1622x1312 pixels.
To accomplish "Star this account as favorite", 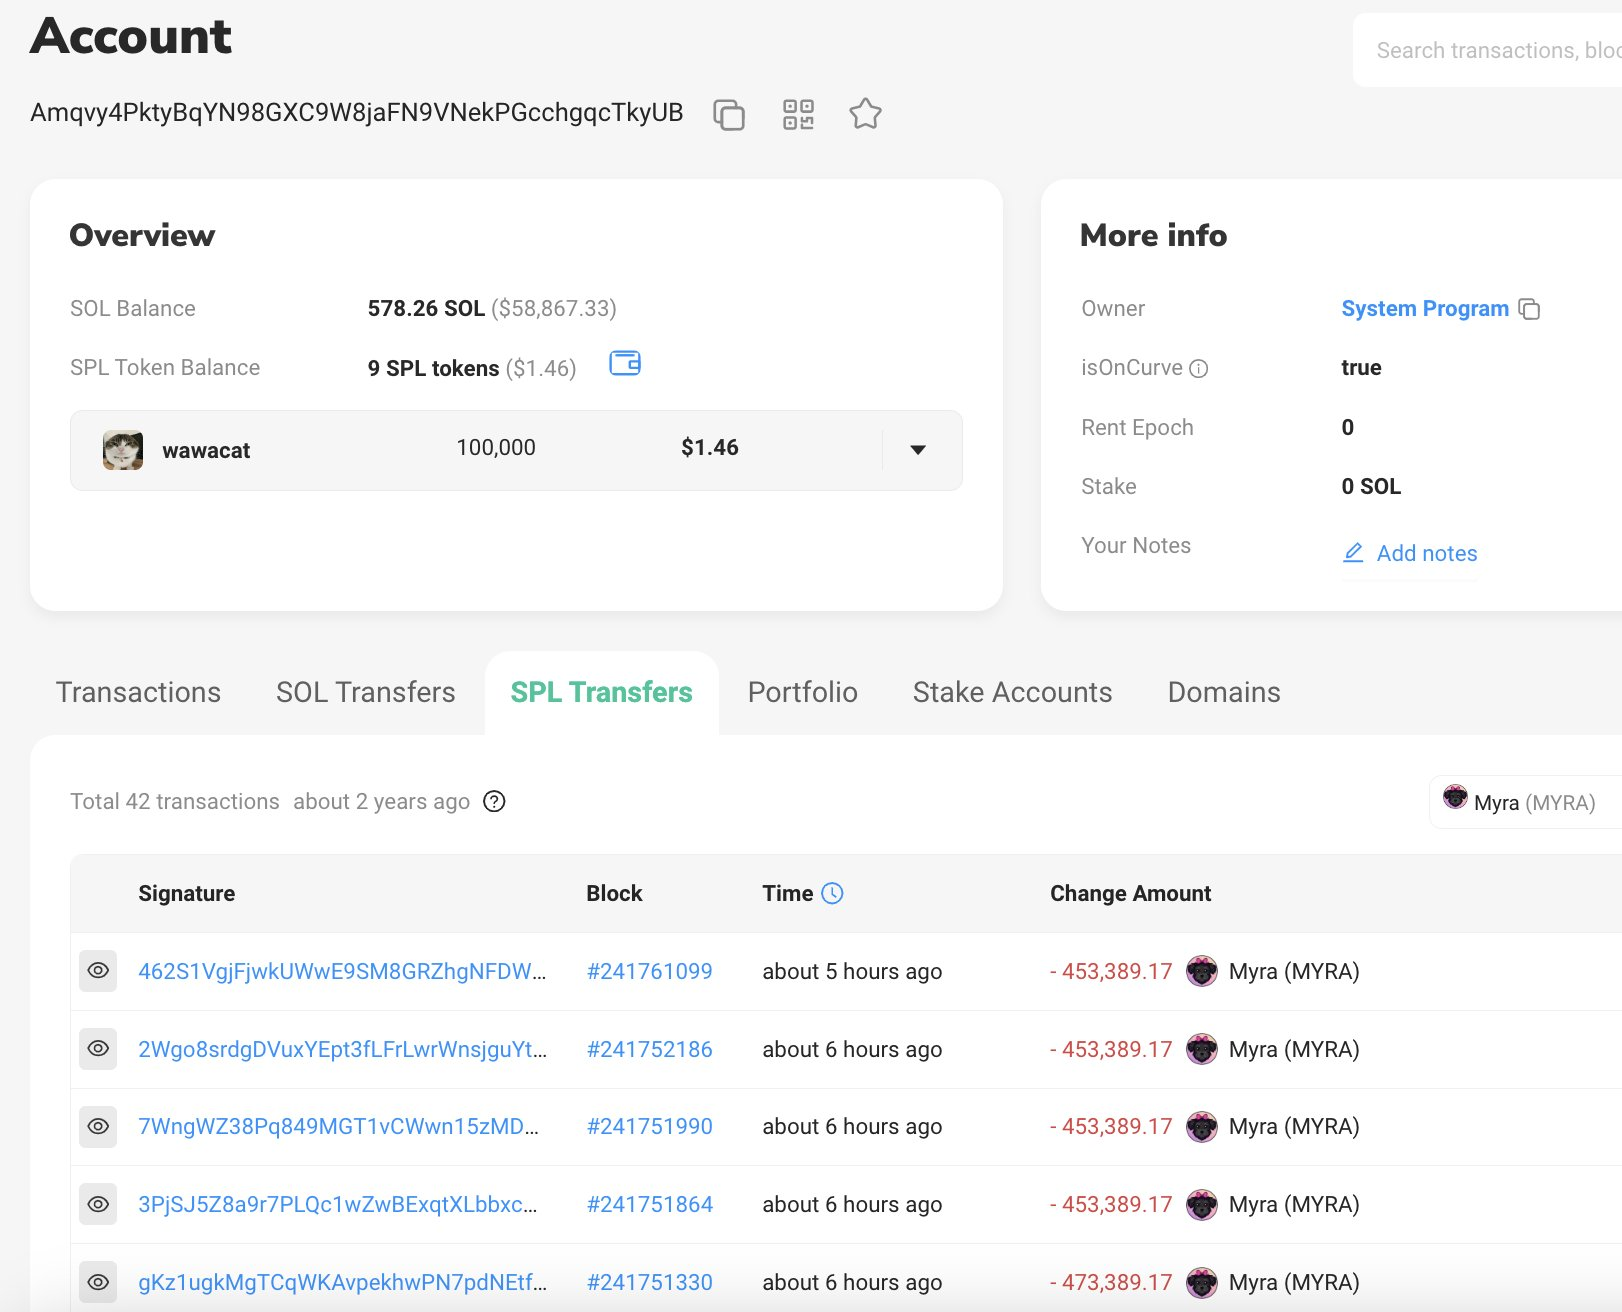I will click(x=865, y=115).
